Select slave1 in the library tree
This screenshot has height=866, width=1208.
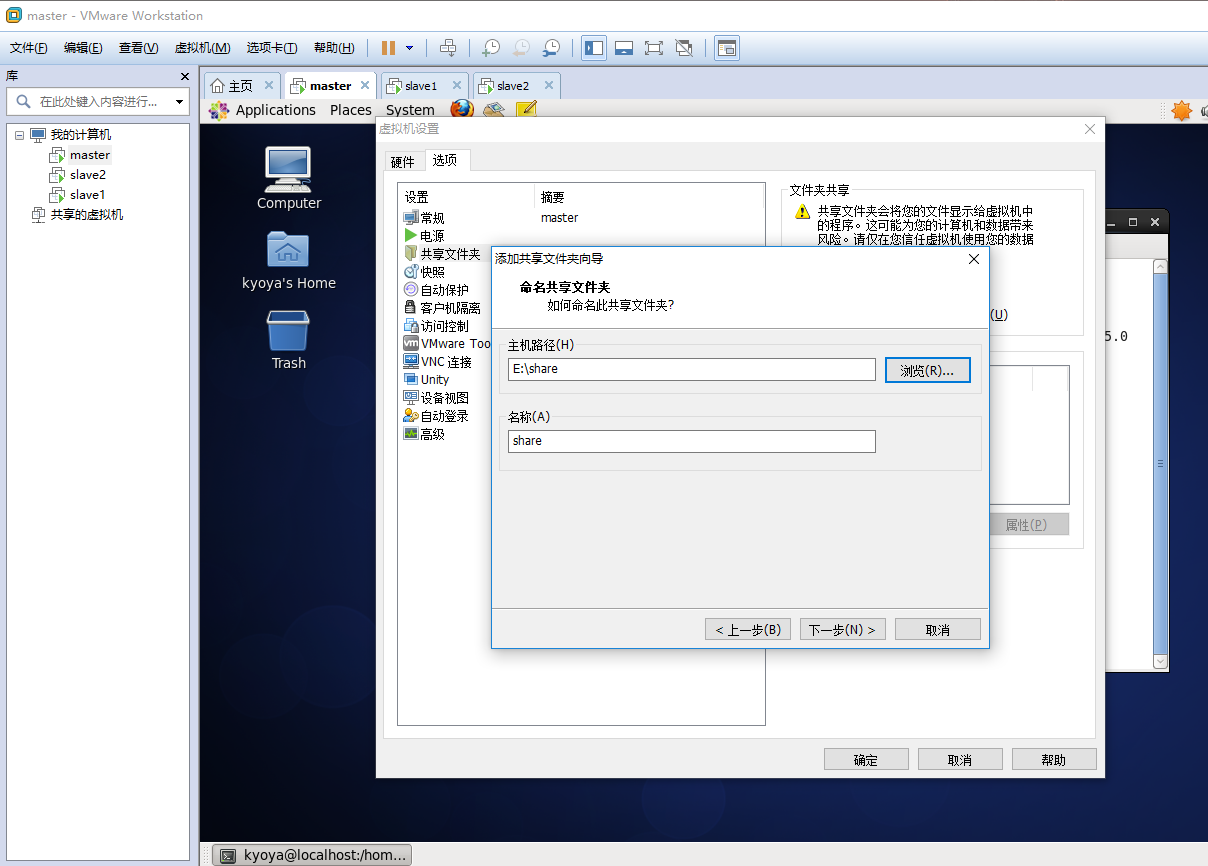point(87,195)
